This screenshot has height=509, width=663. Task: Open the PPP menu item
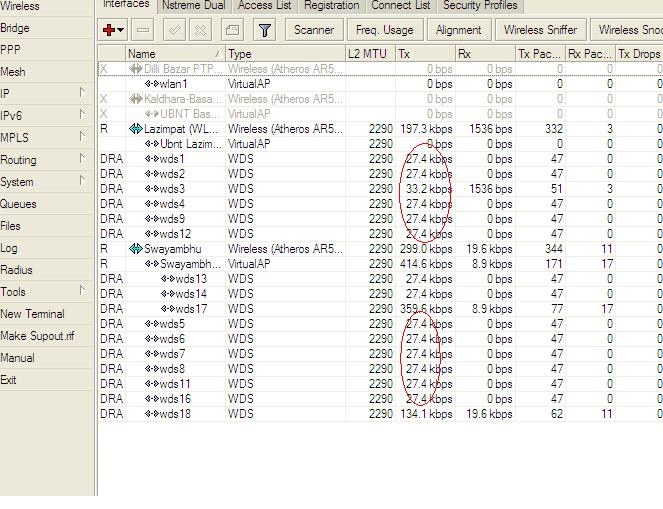point(10,50)
